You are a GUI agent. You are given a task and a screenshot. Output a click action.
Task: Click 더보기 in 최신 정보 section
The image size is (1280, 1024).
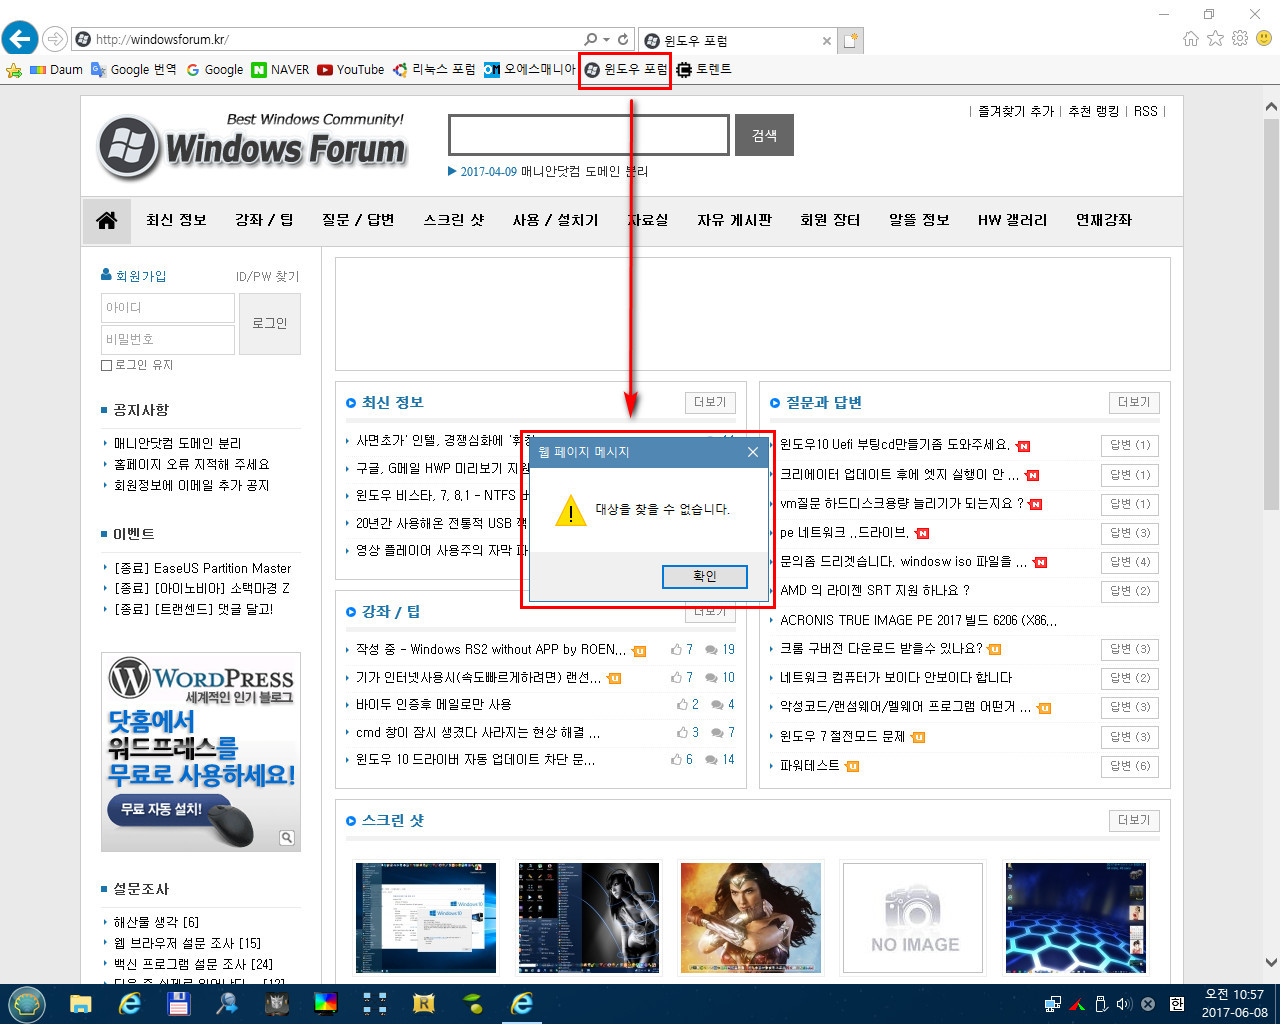pyautogui.click(x=711, y=402)
